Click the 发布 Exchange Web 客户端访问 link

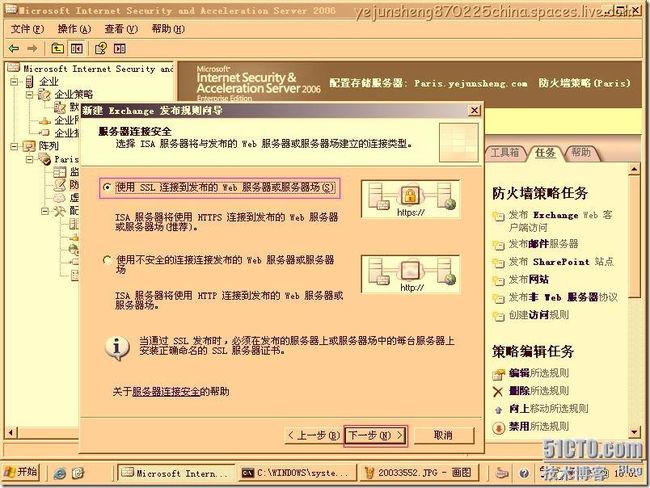(x=560, y=221)
